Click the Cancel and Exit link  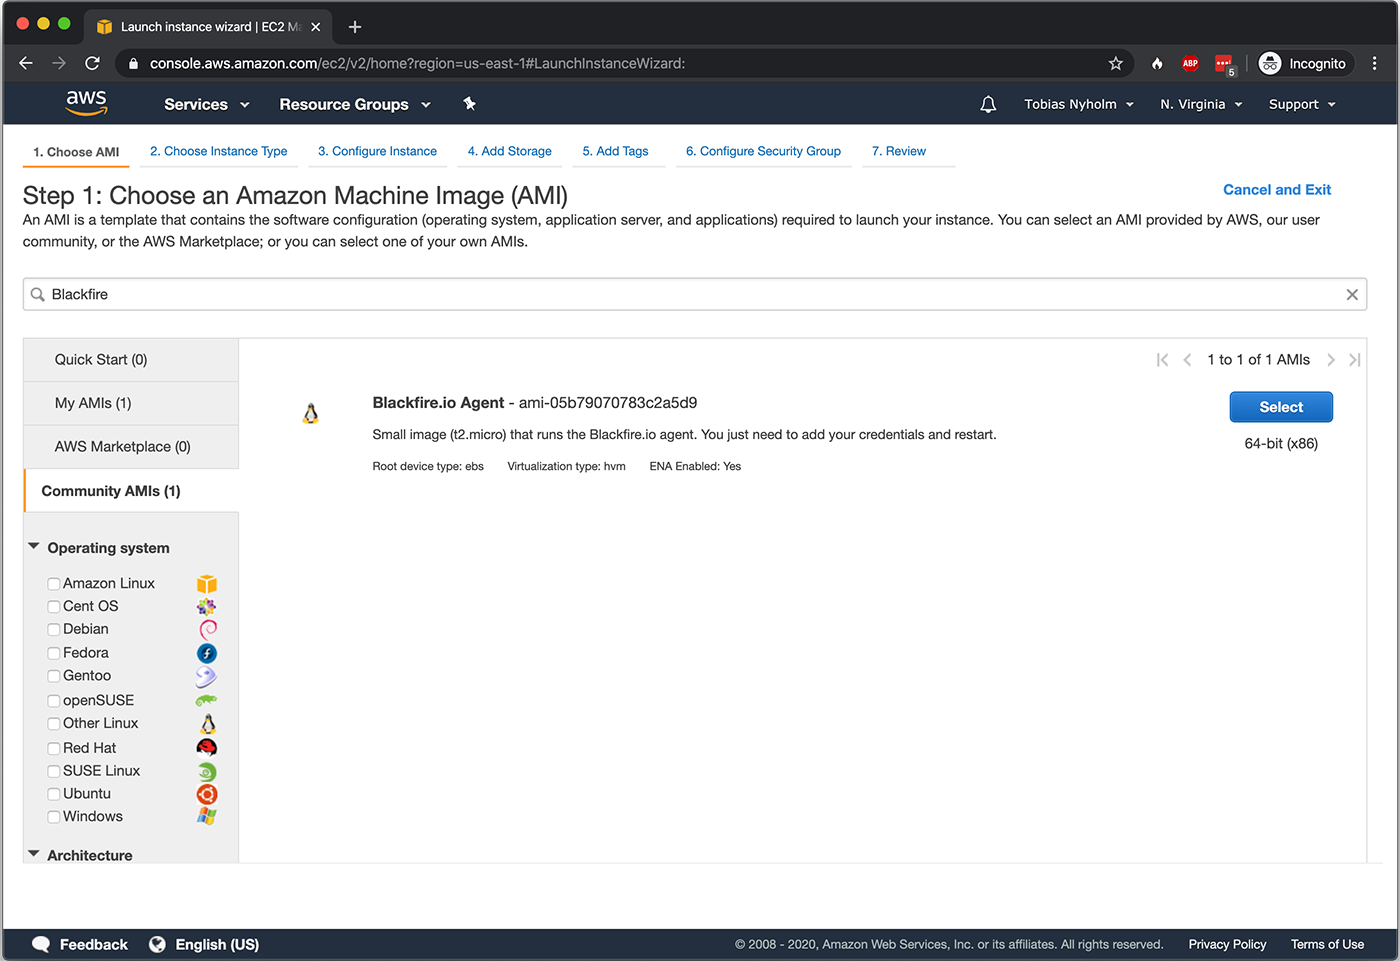(1277, 190)
